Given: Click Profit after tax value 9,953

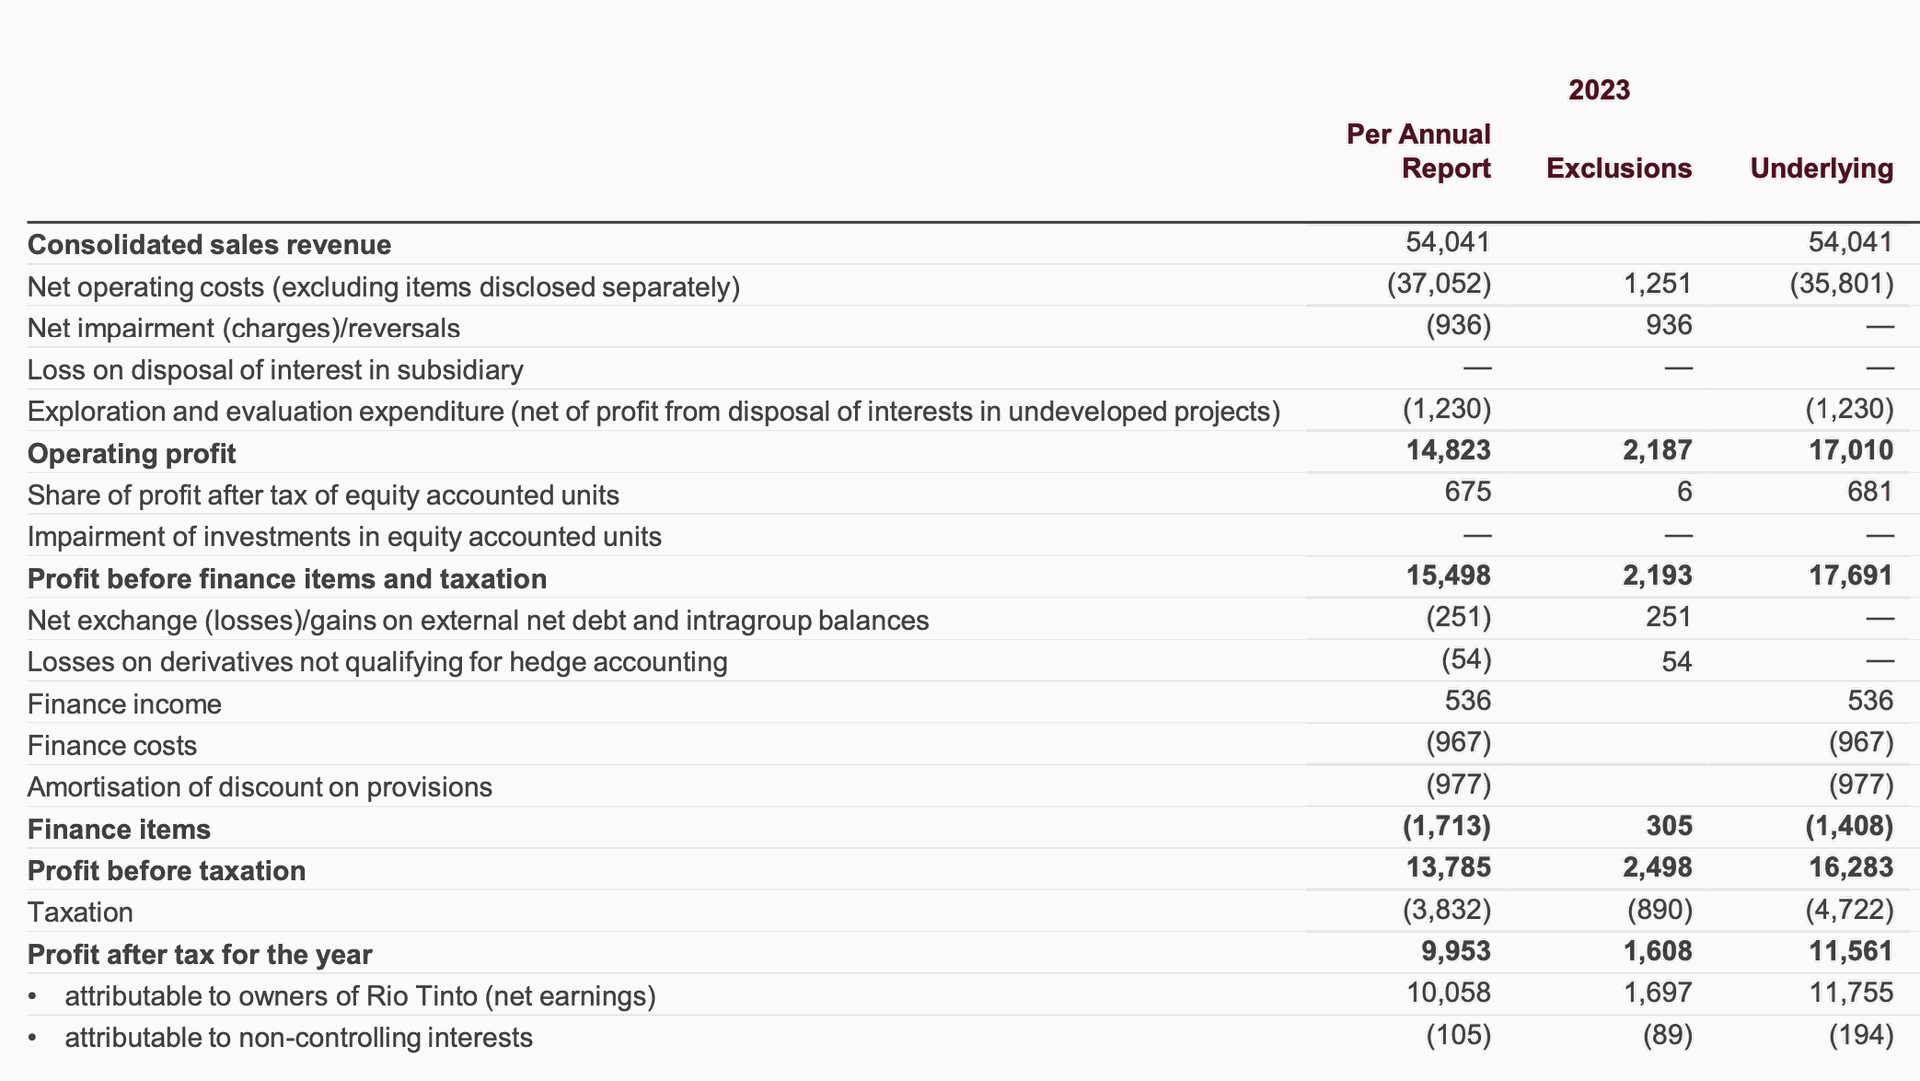Looking at the screenshot, I should click(x=1455, y=951).
